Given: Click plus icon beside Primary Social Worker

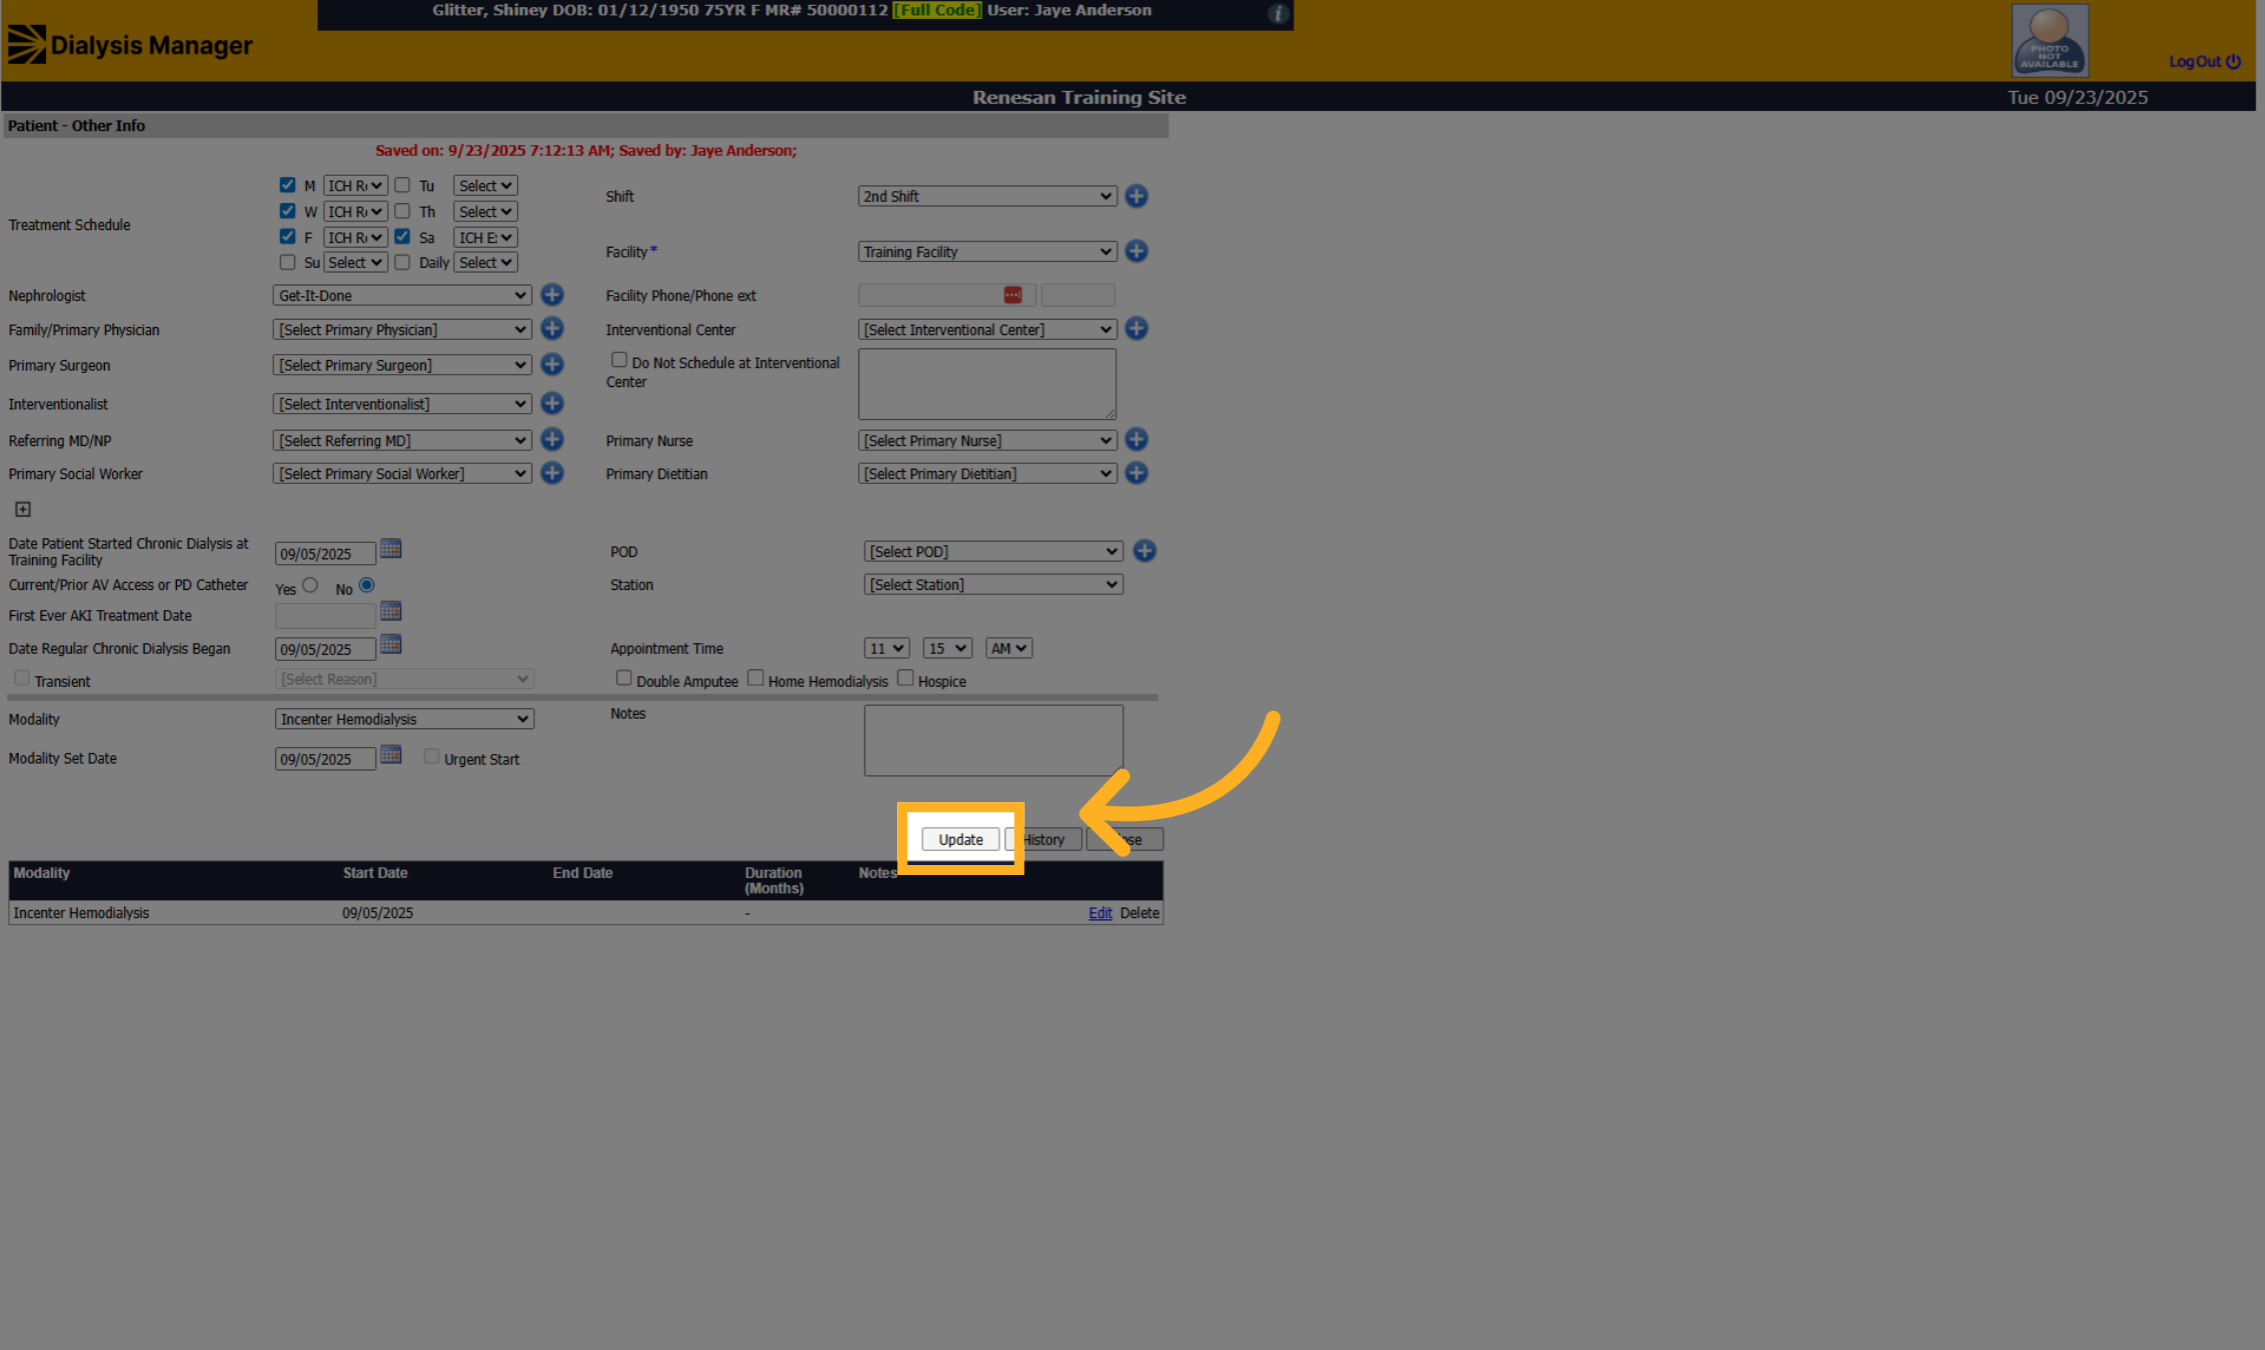Looking at the screenshot, I should (552, 473).
